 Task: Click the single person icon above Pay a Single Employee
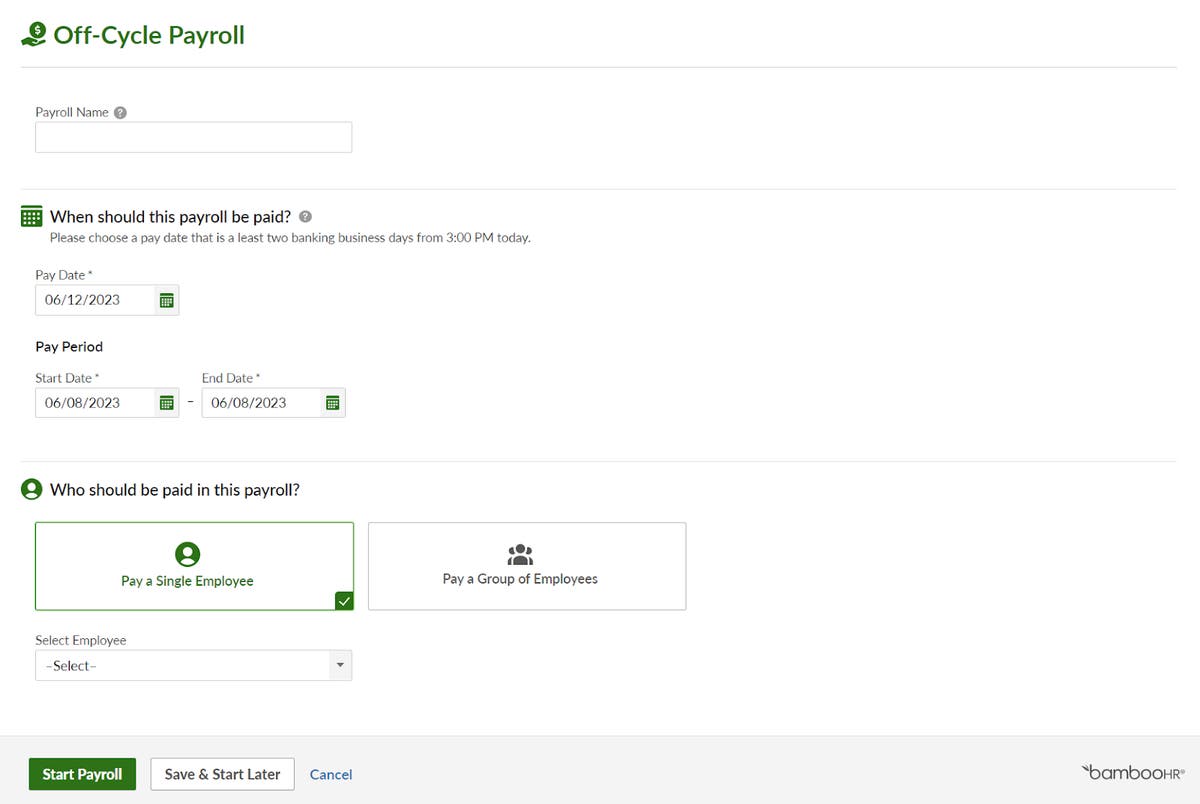coord(186,553)
